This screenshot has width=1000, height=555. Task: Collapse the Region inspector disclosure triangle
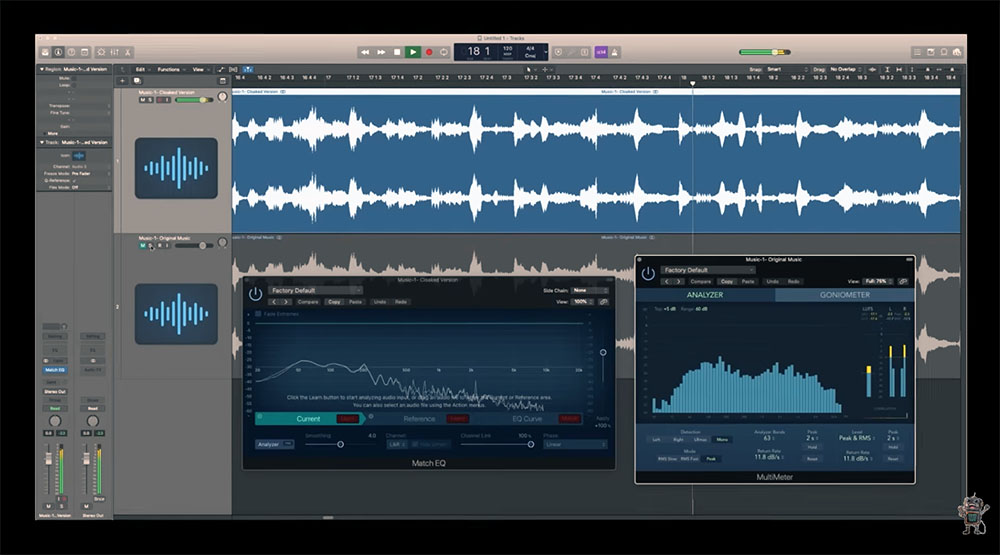[x=42, y=69]
